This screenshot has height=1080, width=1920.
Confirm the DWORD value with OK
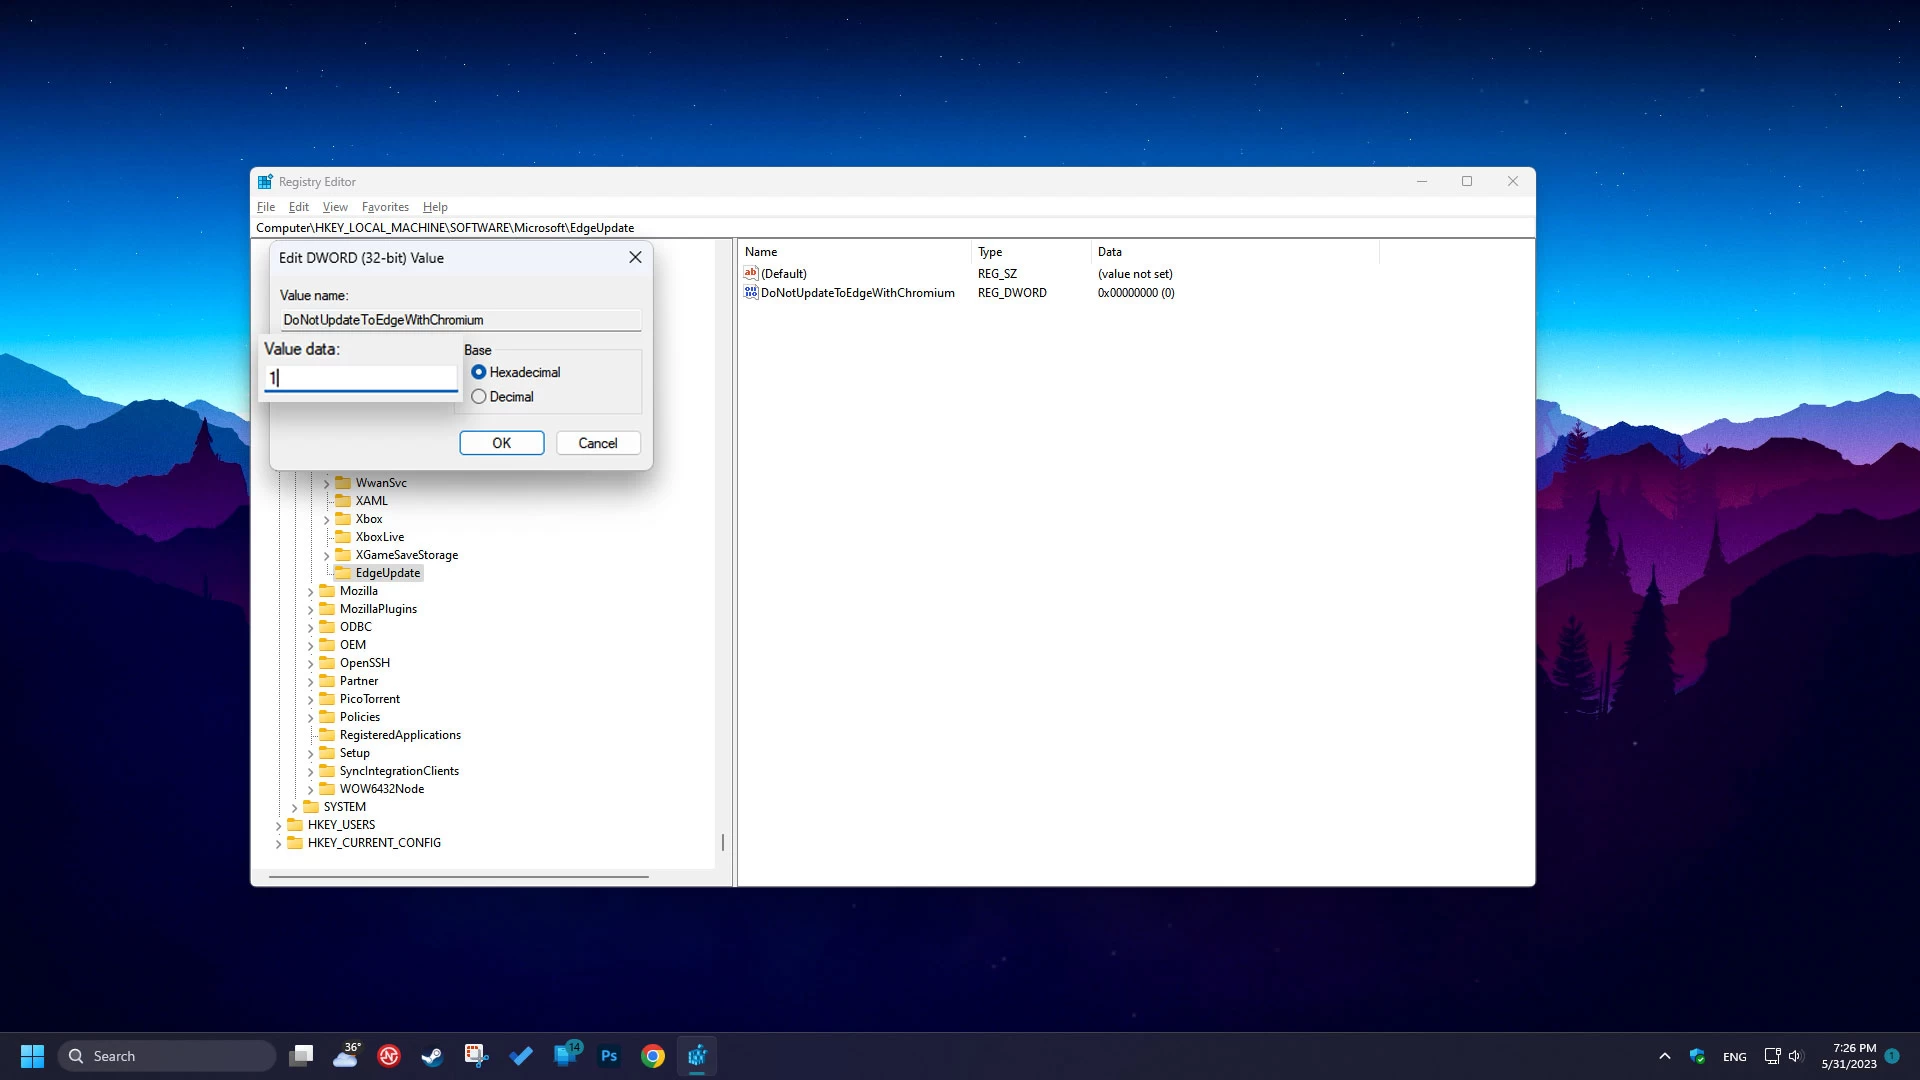[502, 443]
